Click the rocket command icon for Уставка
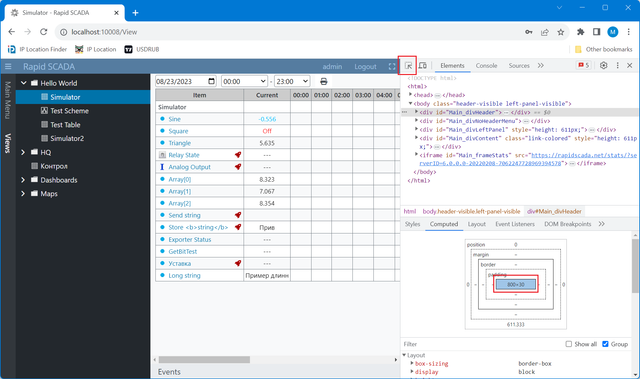 pyautogui.click(x=238, y=263)
